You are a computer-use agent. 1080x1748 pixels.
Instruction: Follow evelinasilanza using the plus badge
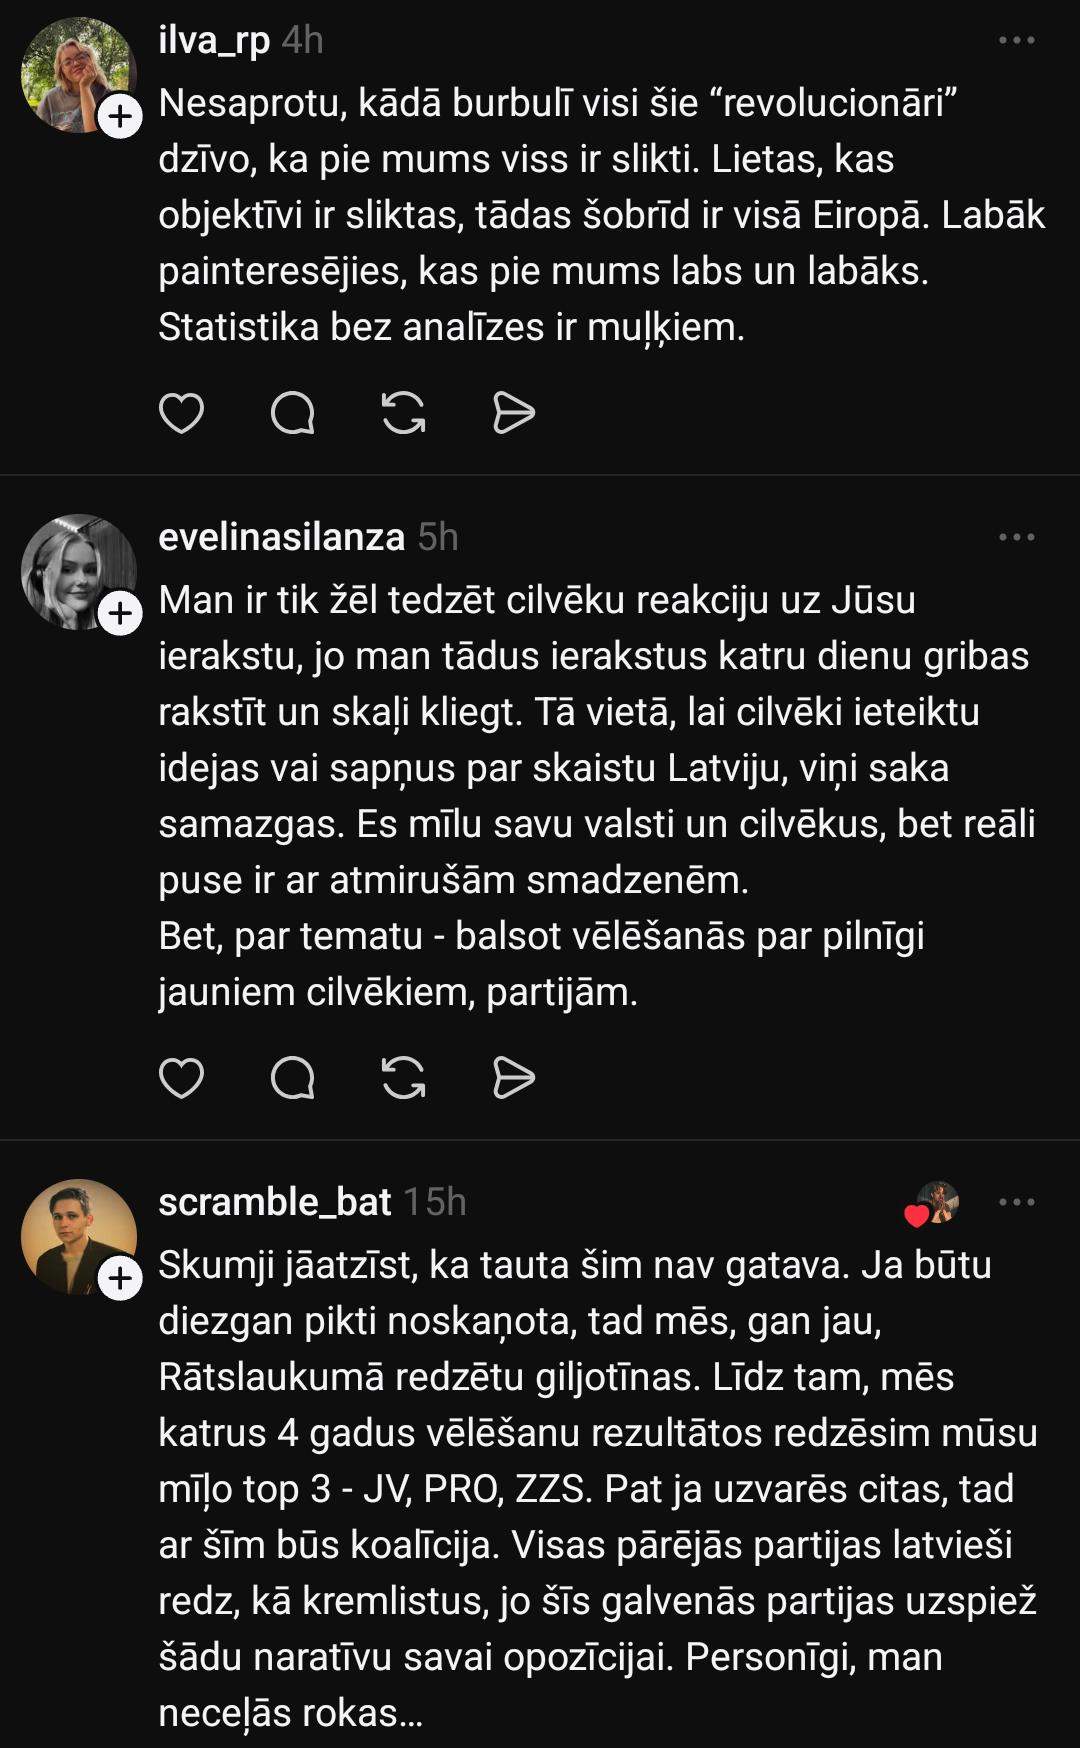point(120,613)
